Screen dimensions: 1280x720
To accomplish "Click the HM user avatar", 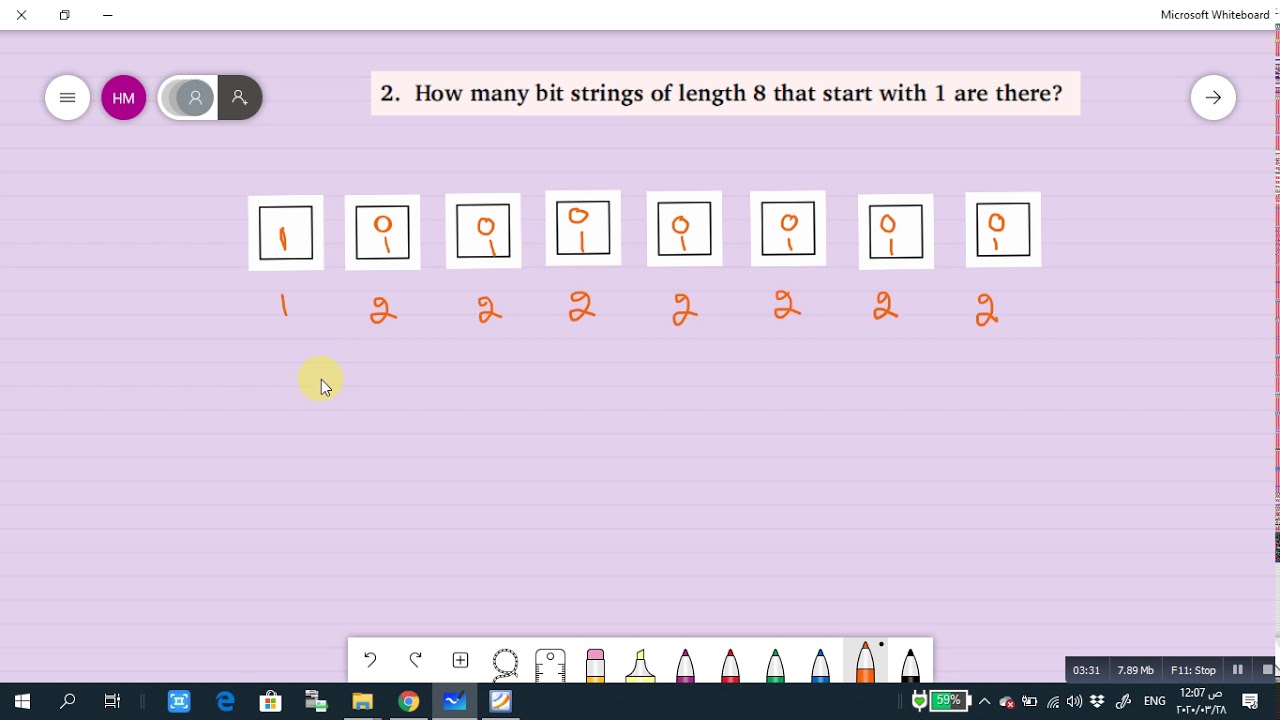I will tap(124, 98).
